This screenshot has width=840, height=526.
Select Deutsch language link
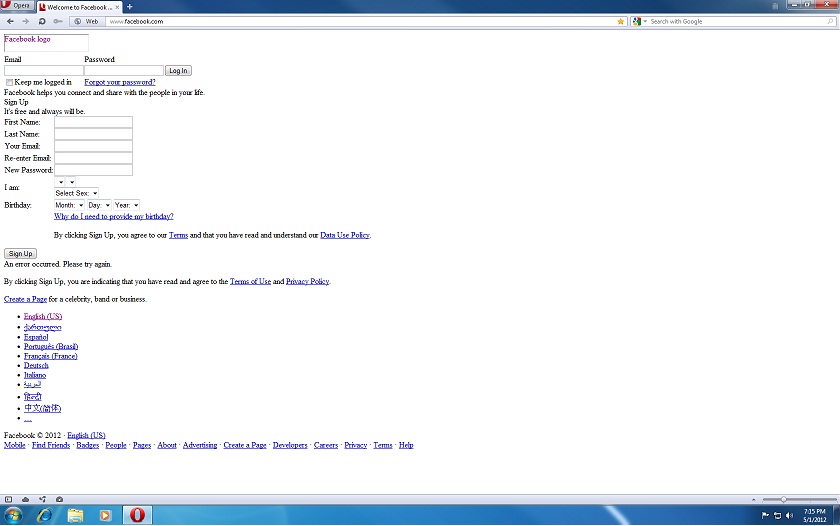pos(36,365)
